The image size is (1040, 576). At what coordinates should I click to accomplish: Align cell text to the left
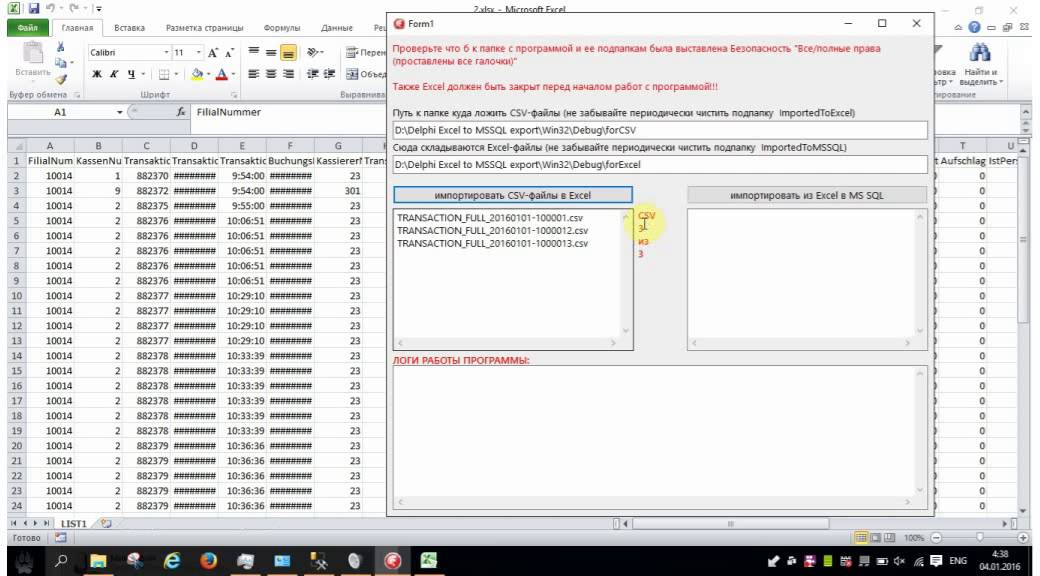click(x=253, y=74)
